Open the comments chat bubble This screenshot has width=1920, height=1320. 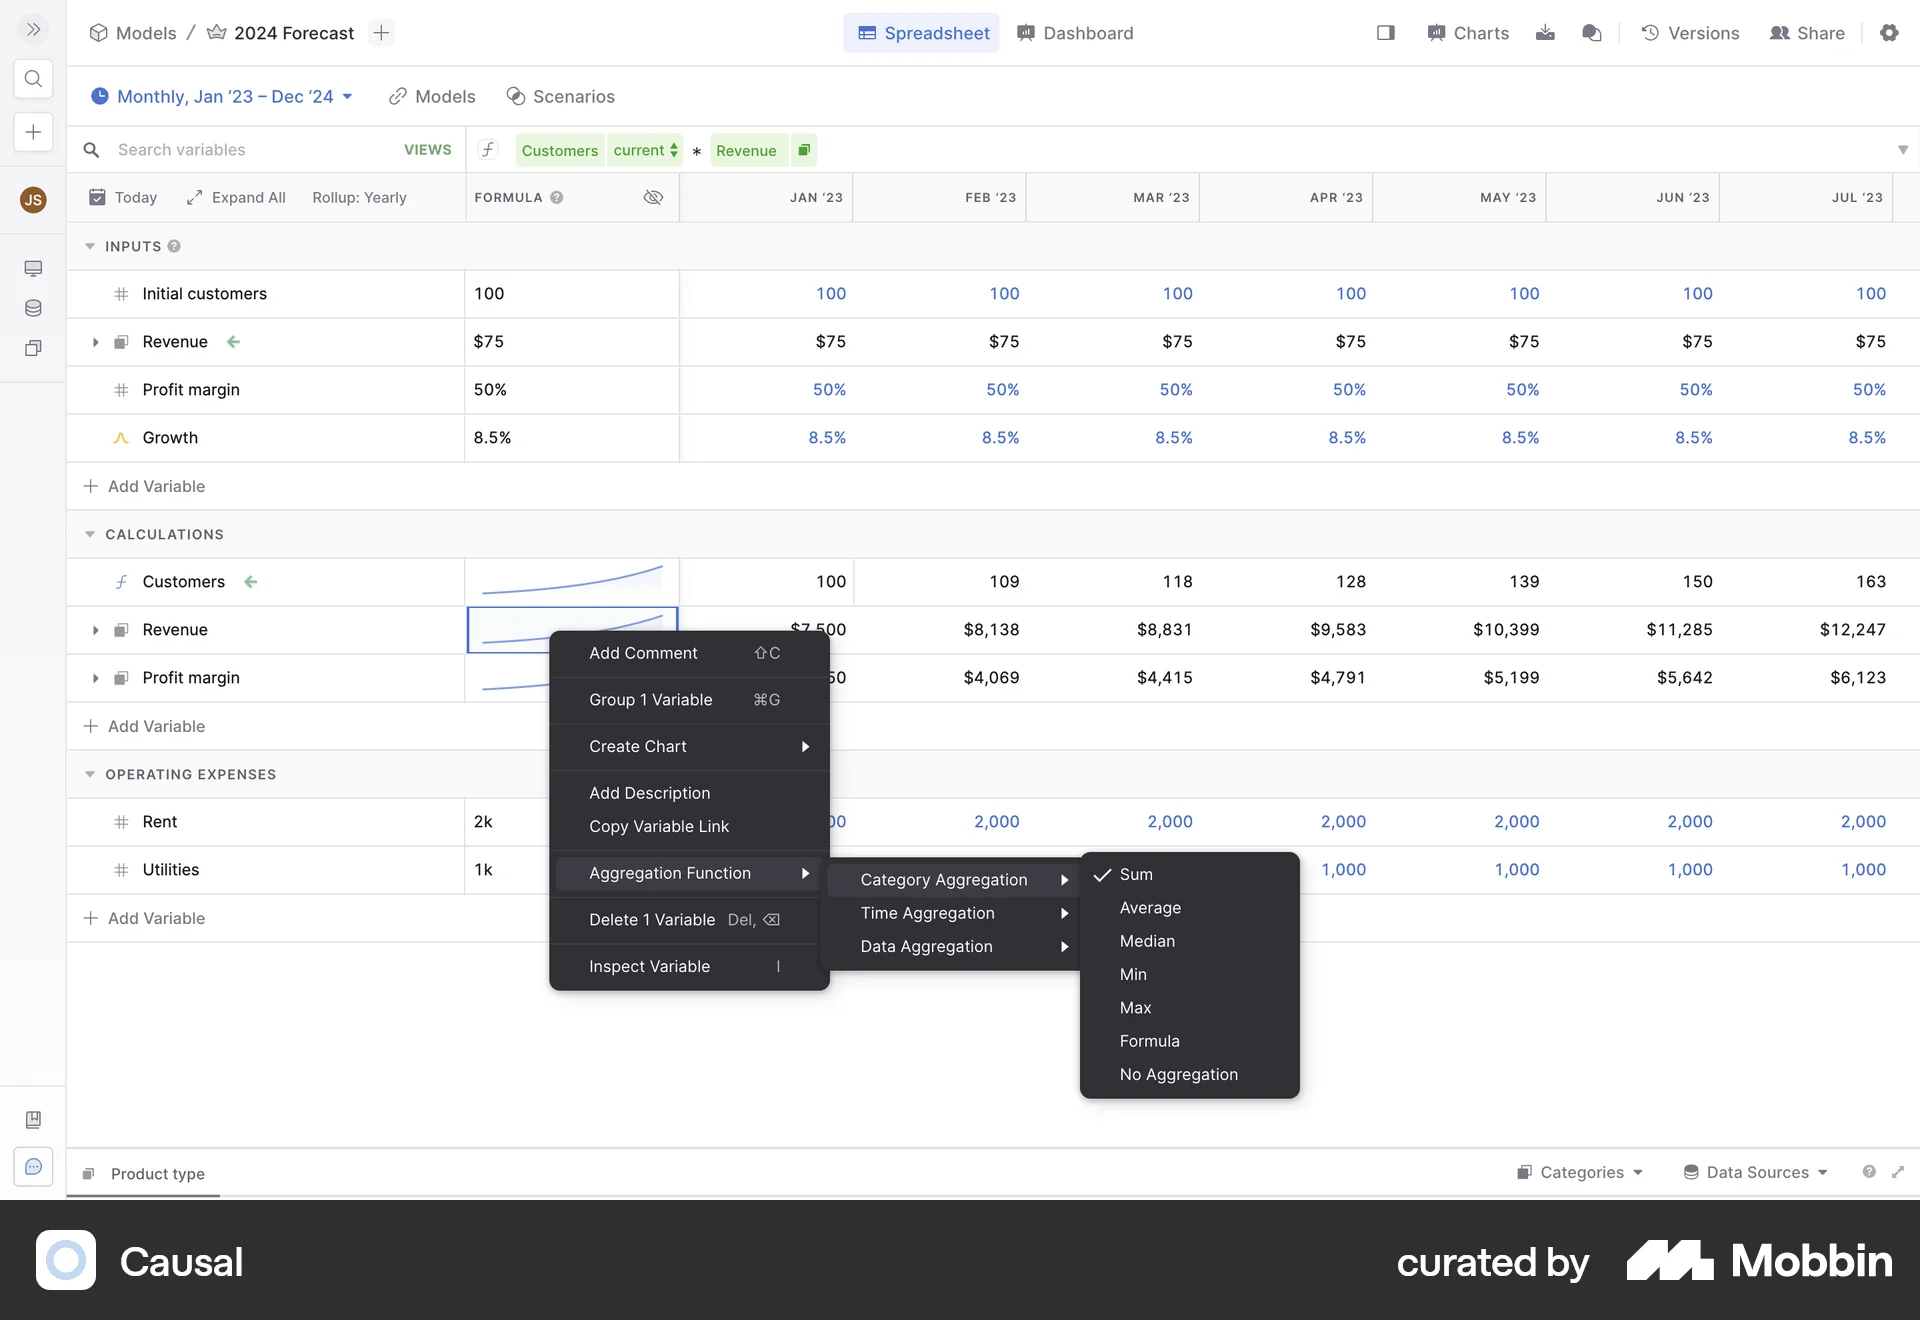[x=1592, y=33]
